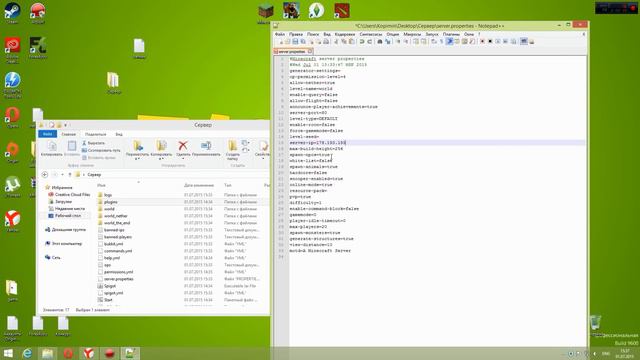Image resolution: width=640 pixels, height=360 pixels.
Task: Click black Stop recording icon in Notepad++
Action: coord(490,42)
